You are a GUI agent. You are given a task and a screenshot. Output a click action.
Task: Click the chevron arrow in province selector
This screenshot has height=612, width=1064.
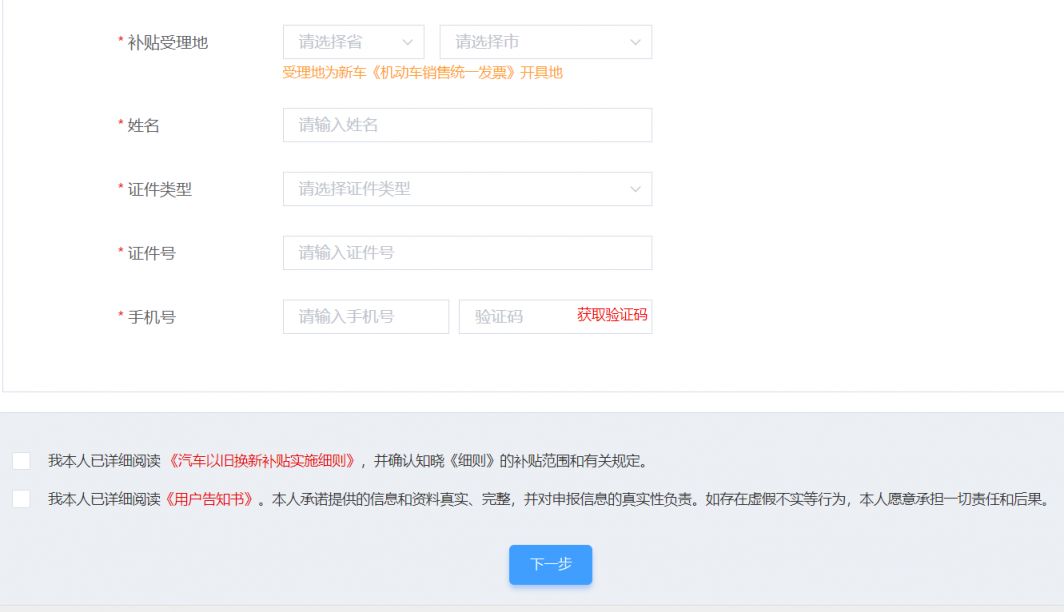point(407,42)
